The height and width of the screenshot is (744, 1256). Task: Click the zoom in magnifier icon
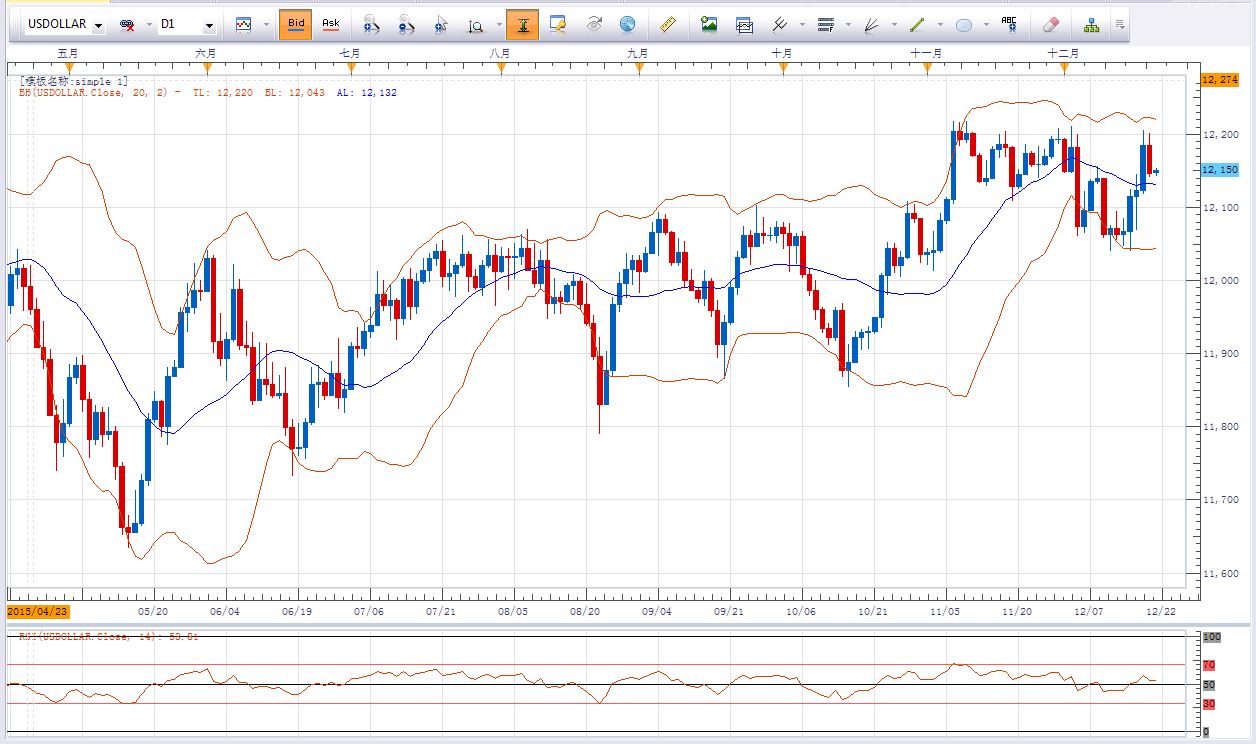click(x=371, y=25)
